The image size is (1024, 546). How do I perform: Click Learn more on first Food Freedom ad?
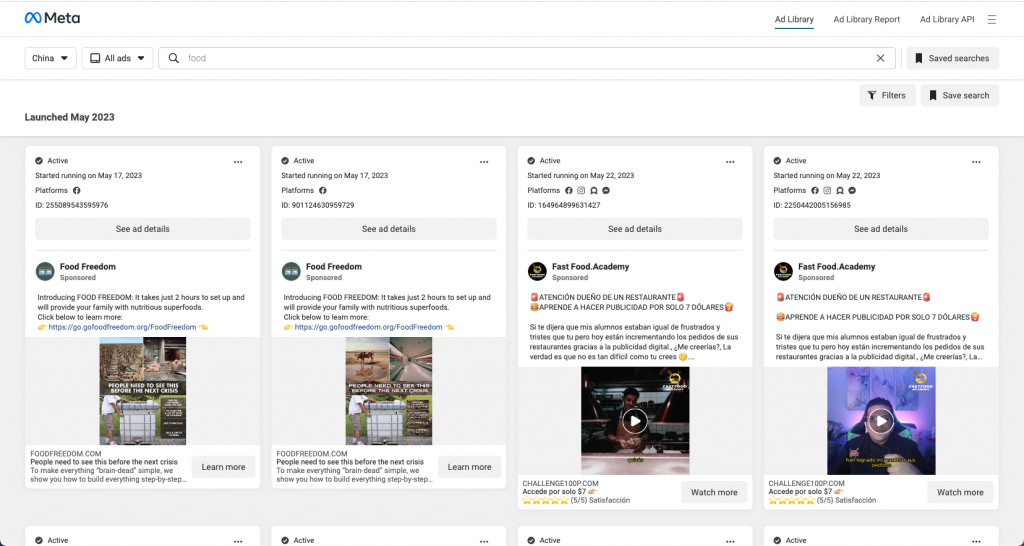click(223, 467)
